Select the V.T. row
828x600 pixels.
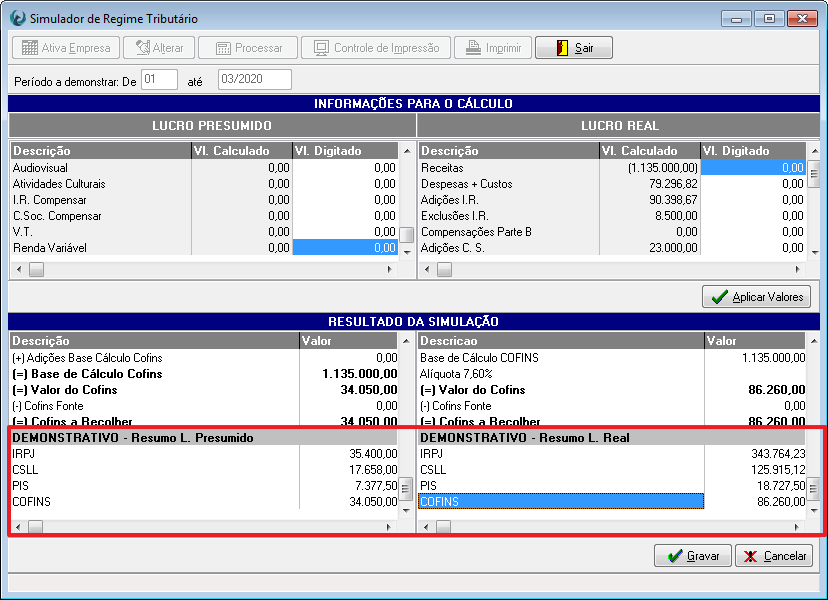(x=204, y=231)
